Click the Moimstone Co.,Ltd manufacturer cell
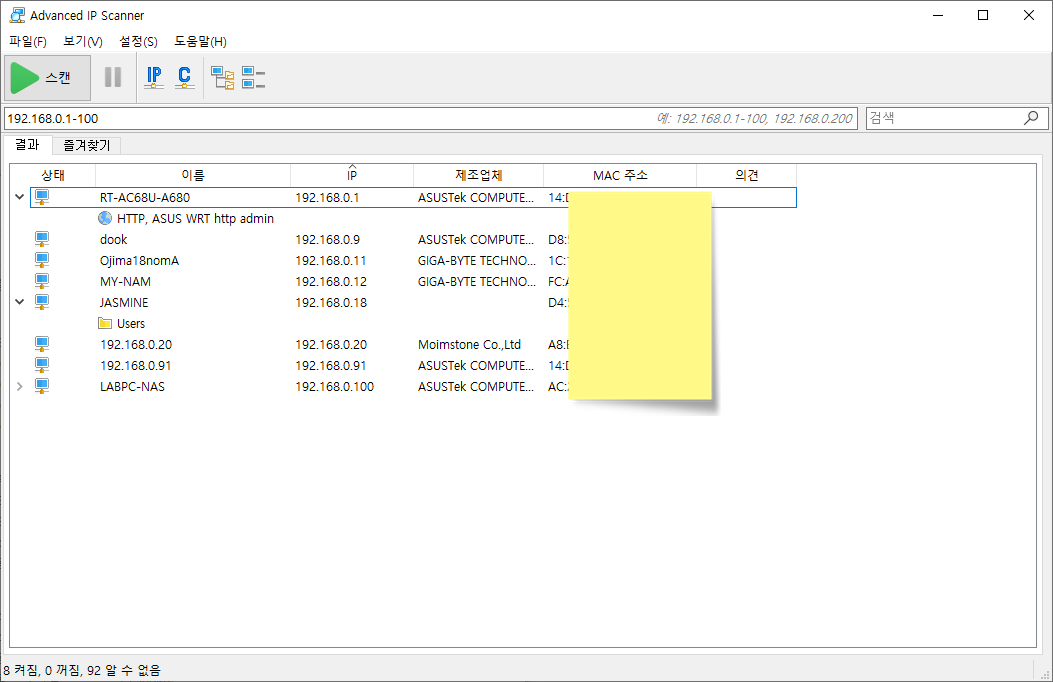Image resolution: width=1053 pixels, height=682 pixels. tap(469, 344)
